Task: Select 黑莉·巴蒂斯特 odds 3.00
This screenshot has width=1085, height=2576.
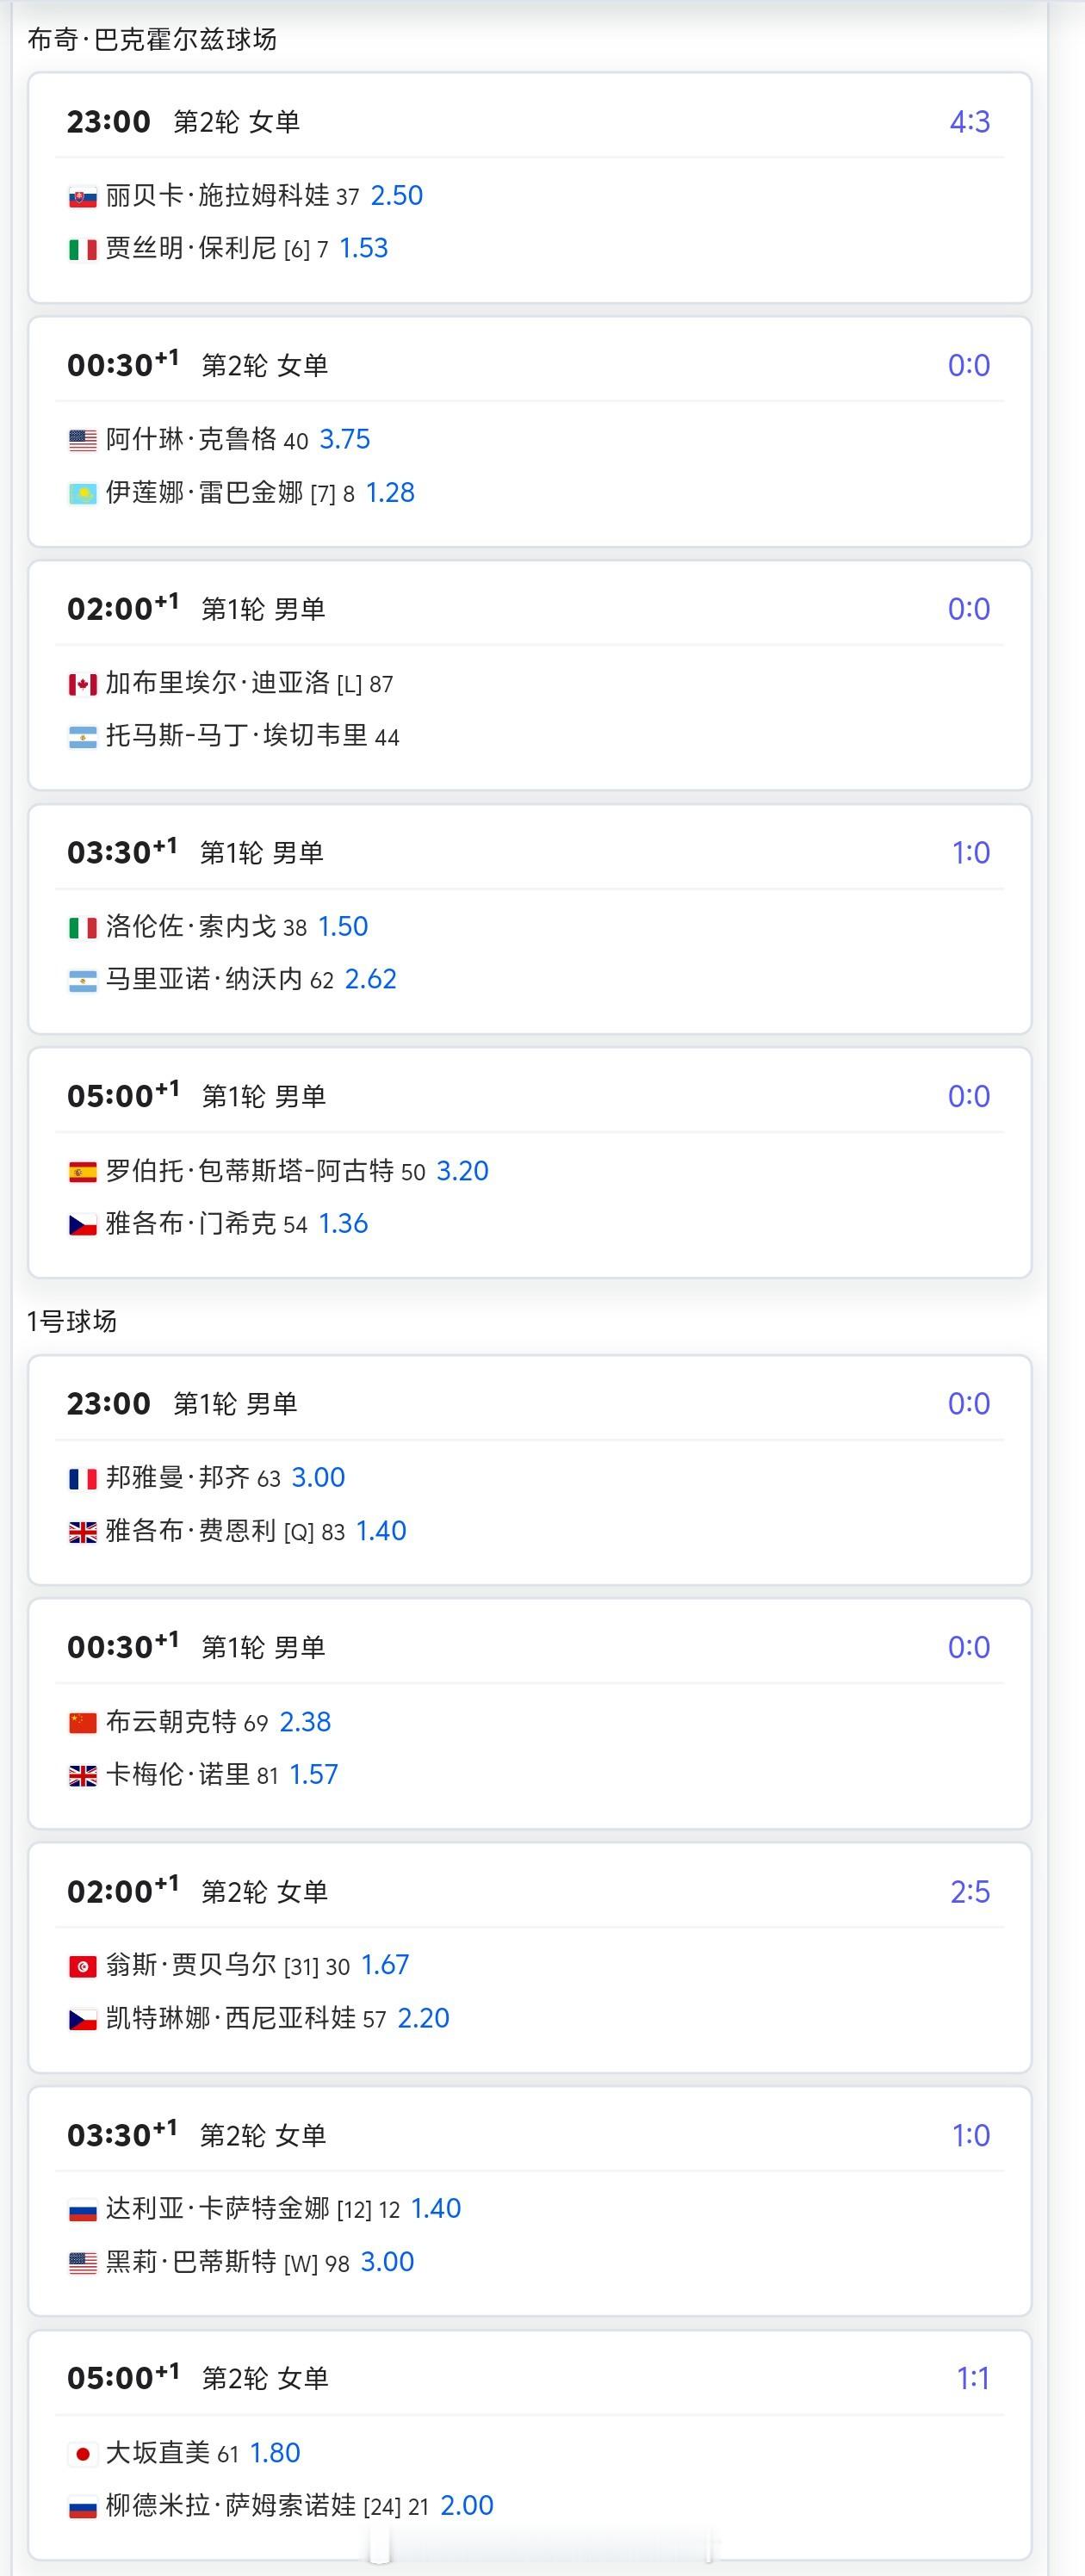Action: (x=387, y=2262)
